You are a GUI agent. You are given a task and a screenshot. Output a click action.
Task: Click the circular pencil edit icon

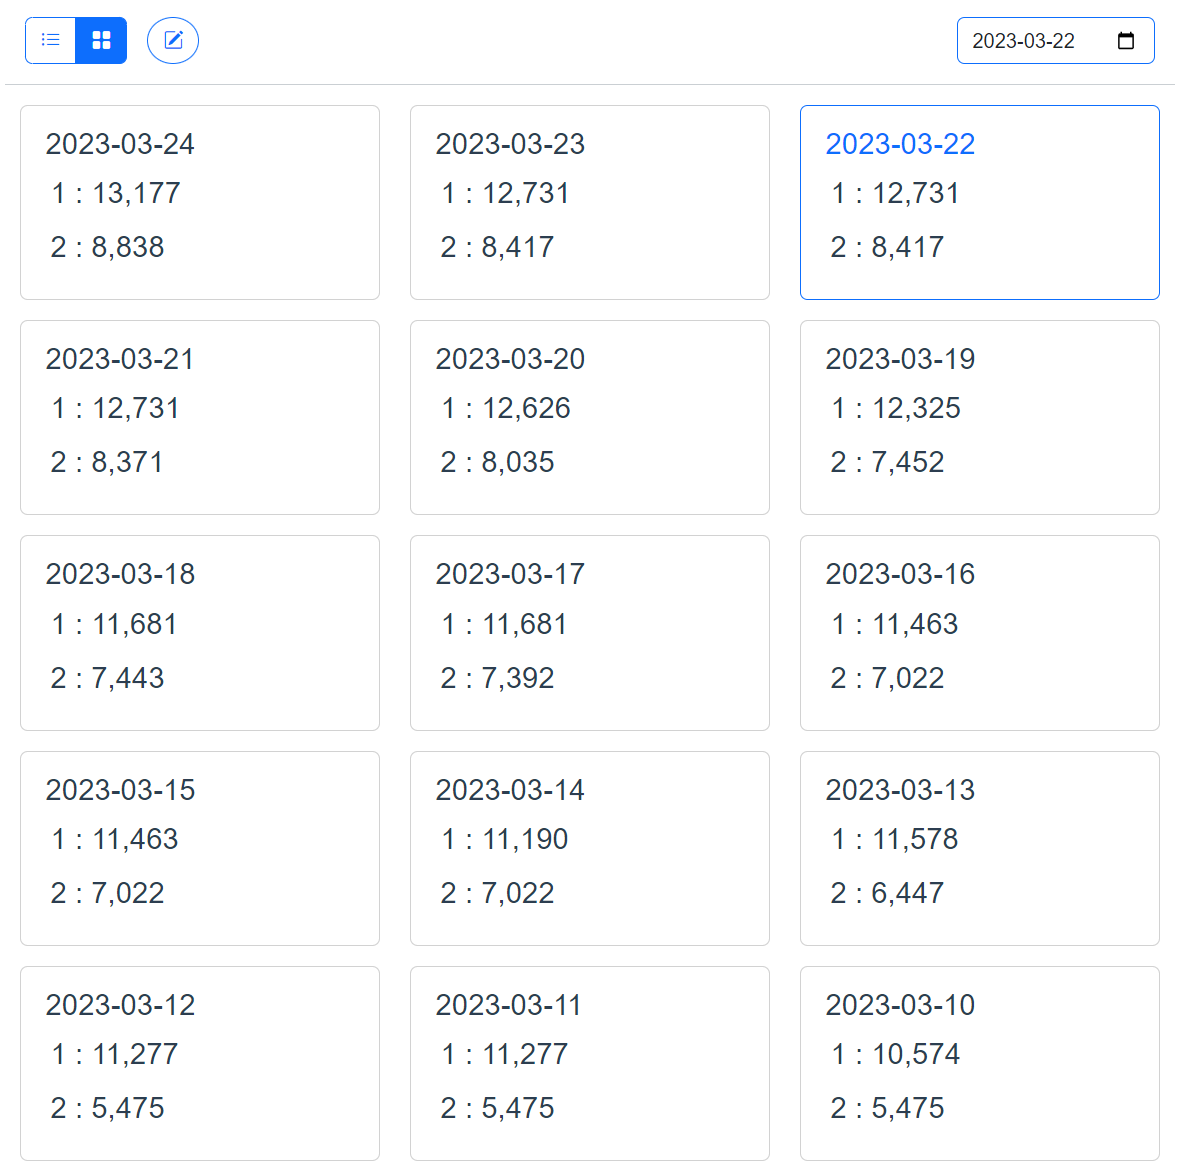(172, 40)
